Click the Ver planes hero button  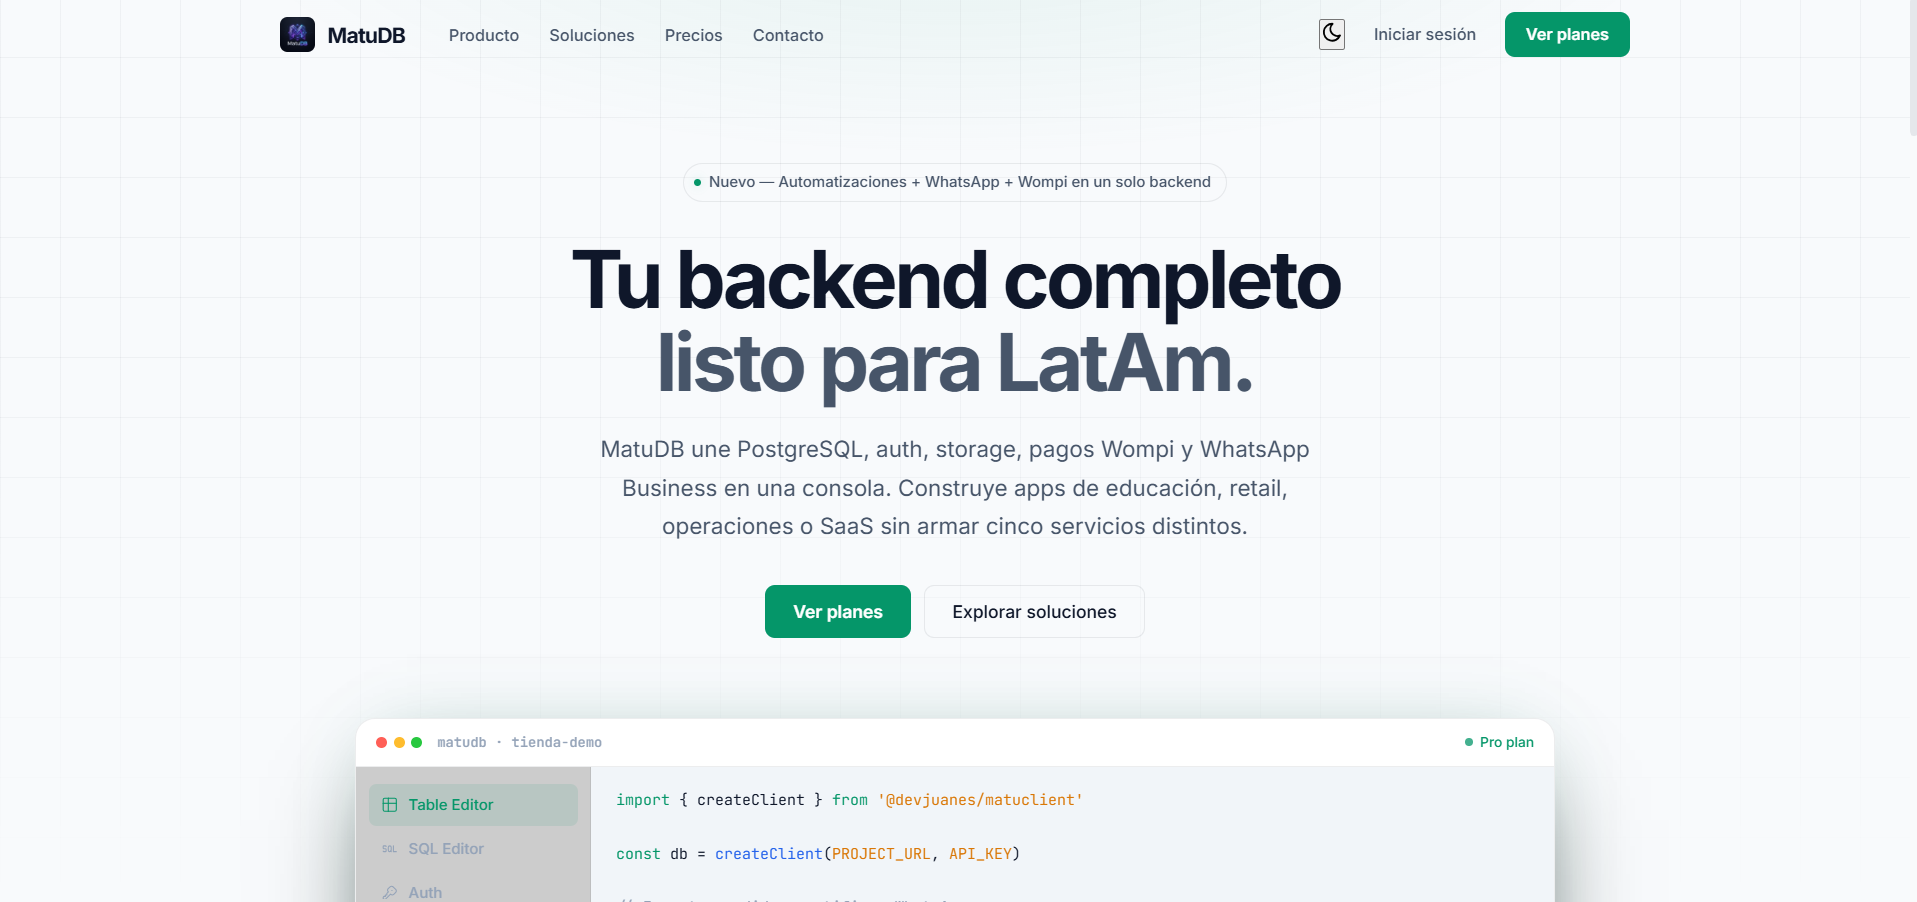pos(838,611)
